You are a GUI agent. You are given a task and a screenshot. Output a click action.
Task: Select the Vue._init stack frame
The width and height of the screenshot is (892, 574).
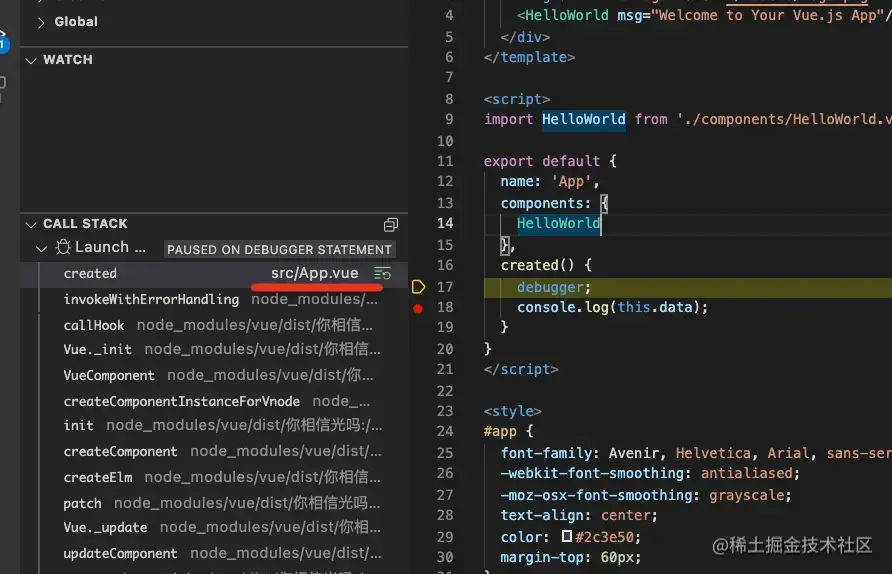[214, 349]
